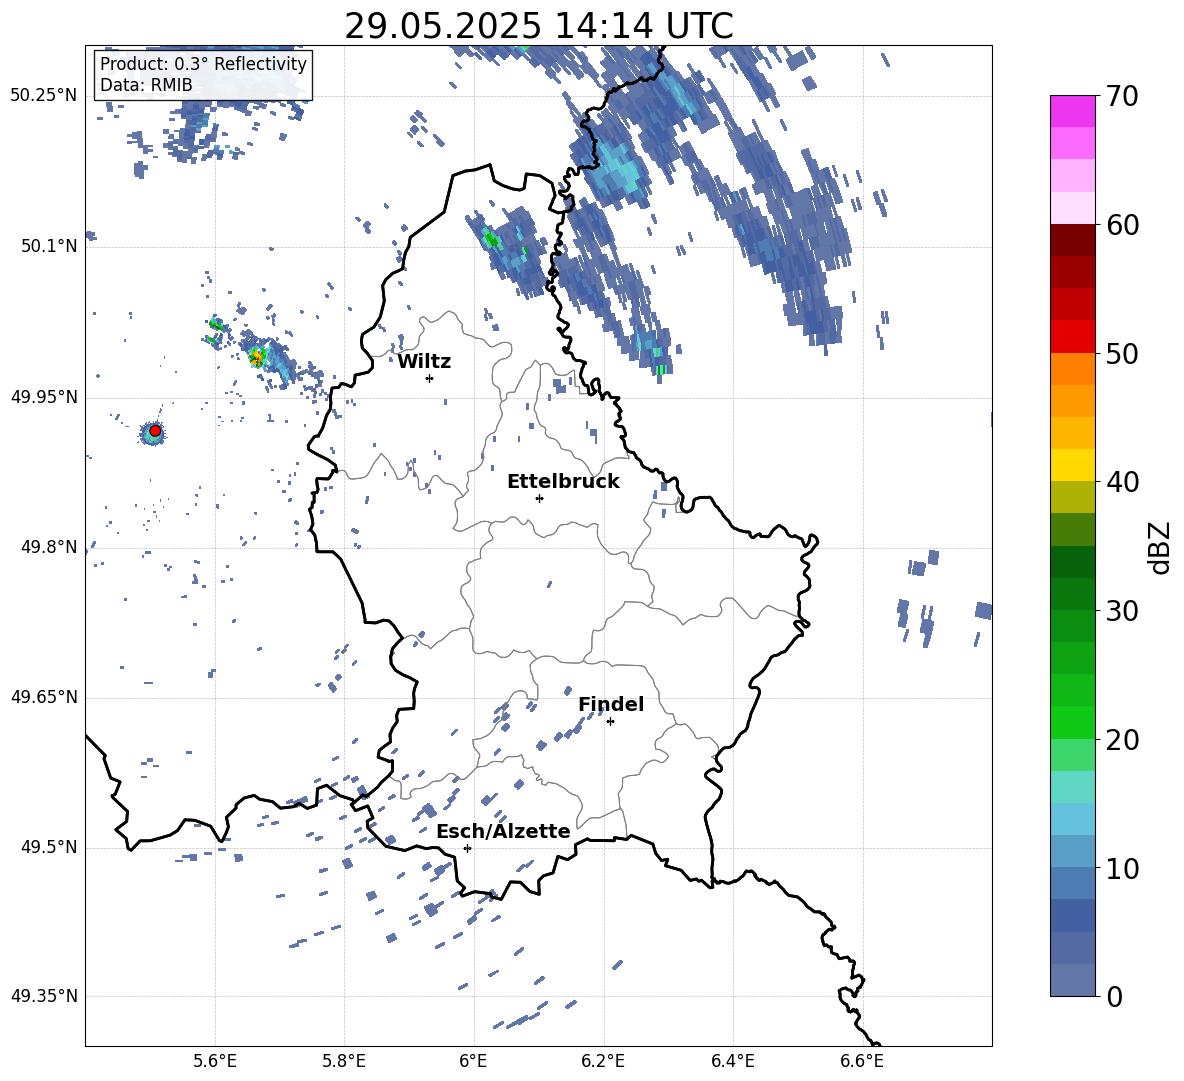Click the 50.1°N latitude label

click(x=49, y=246)
